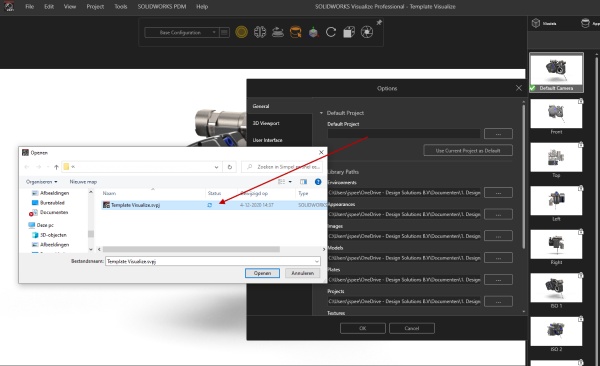This screenshot has width=600, height=366.
Task: Click the yellow circular render preview icon
Action: tap(241, 32)
